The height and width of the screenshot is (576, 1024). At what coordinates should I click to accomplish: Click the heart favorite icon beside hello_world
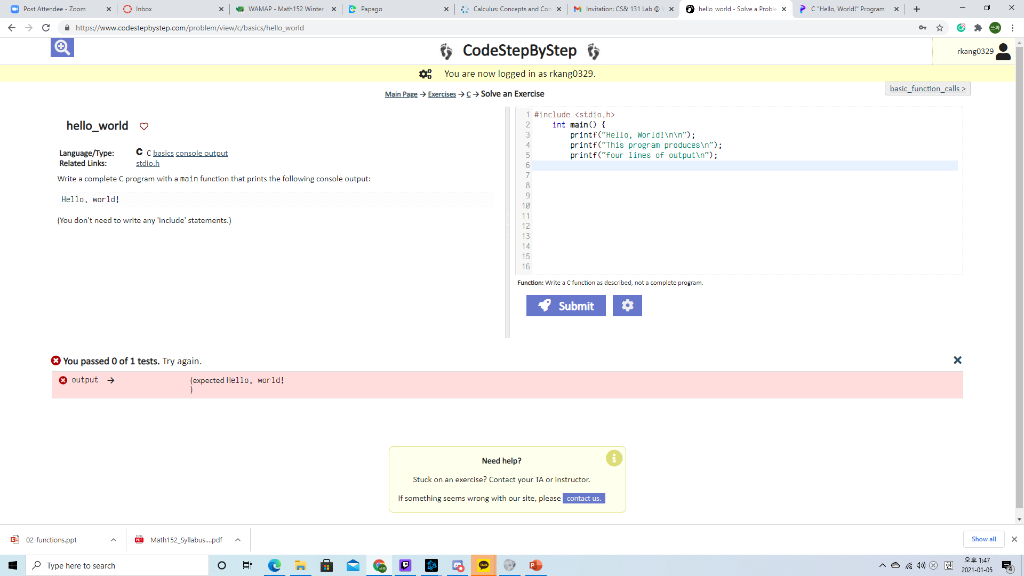pyautogui.click(x=144, y=126)
